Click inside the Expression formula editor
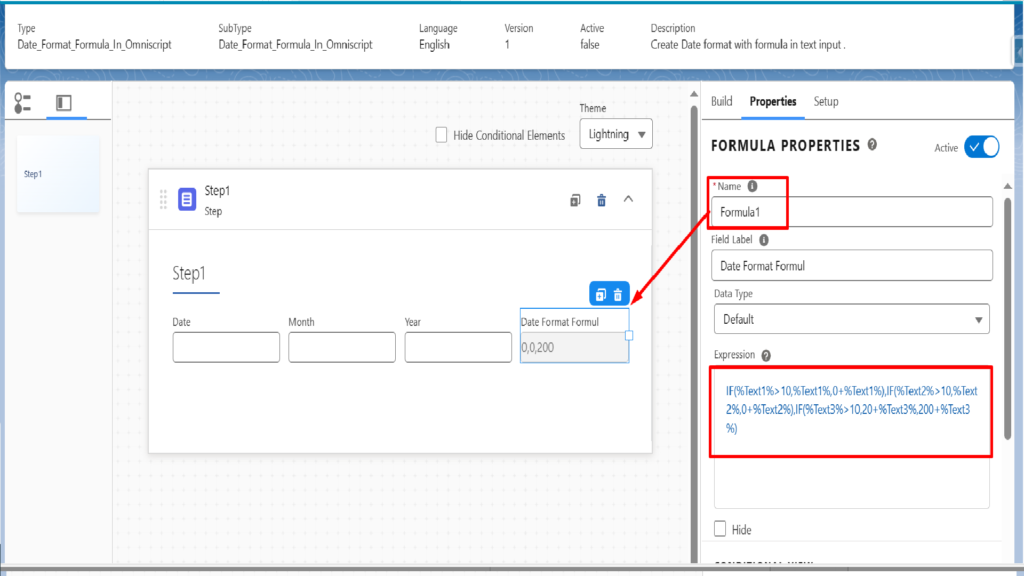 (852, 438)
